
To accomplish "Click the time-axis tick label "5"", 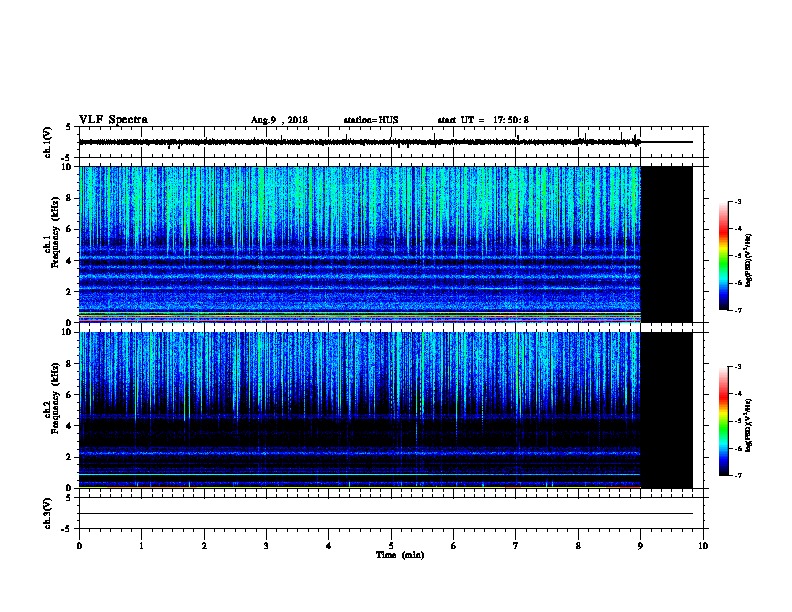I will point(391,546).
